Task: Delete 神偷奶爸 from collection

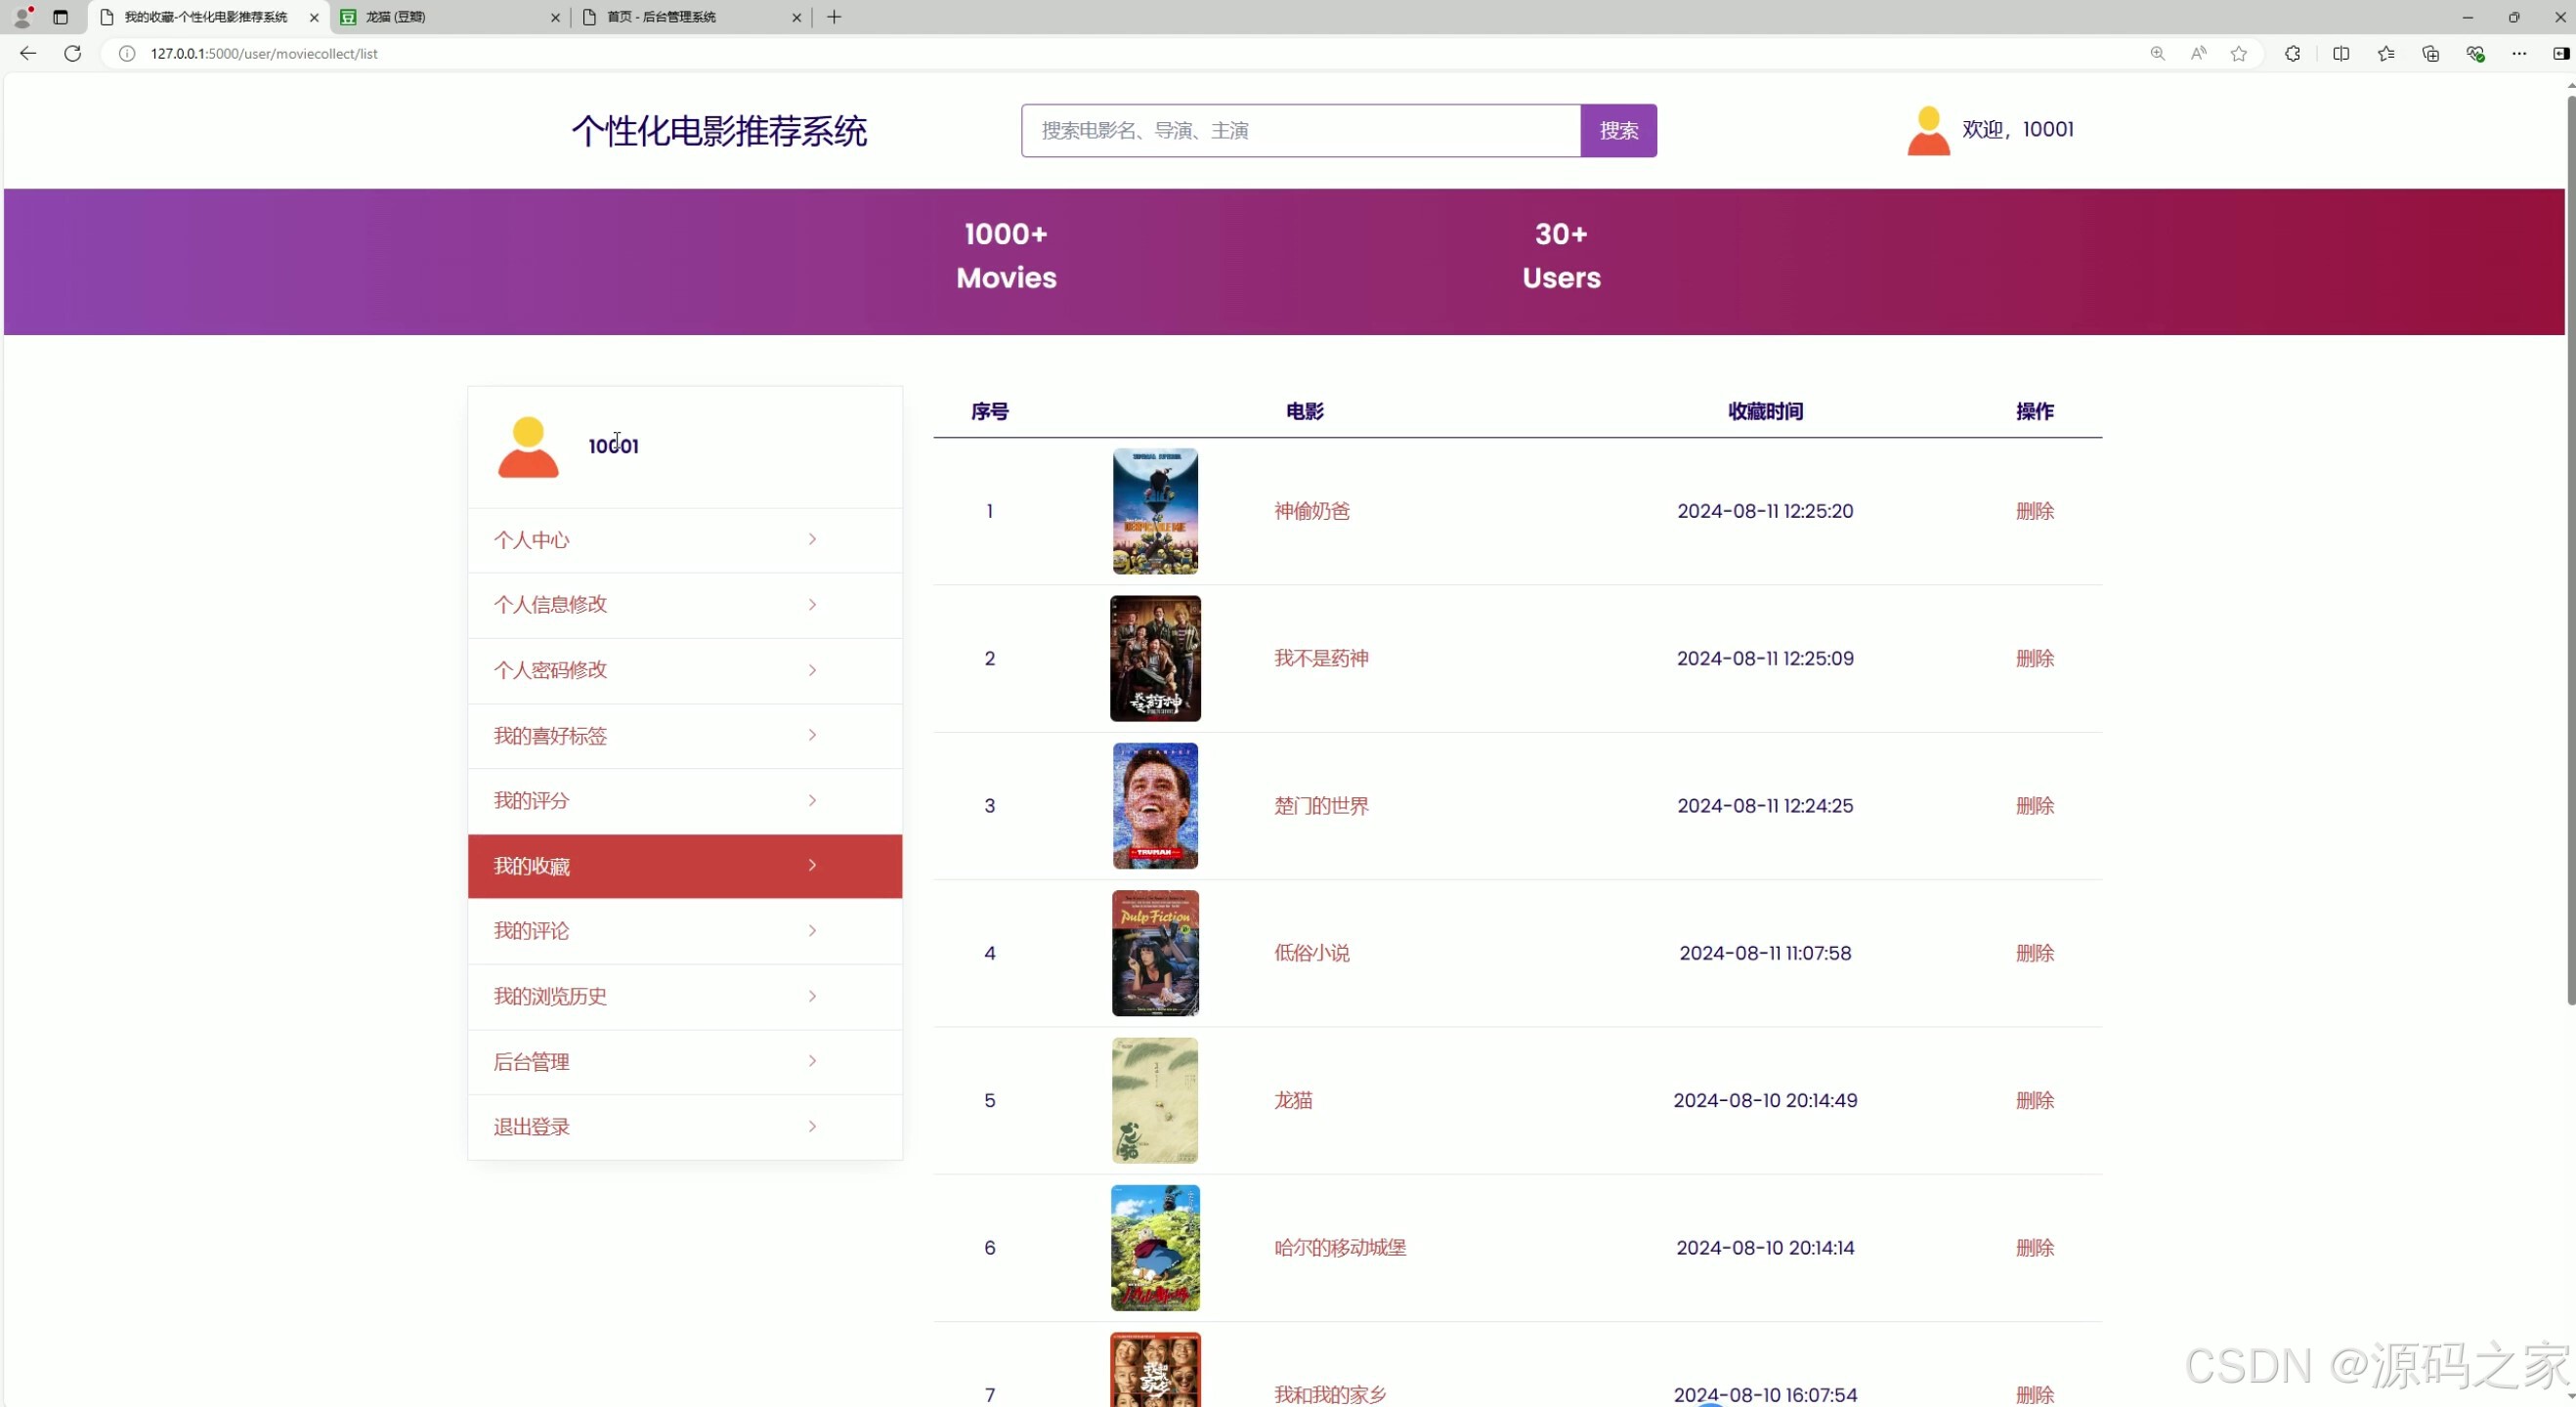Action: 2034,511
